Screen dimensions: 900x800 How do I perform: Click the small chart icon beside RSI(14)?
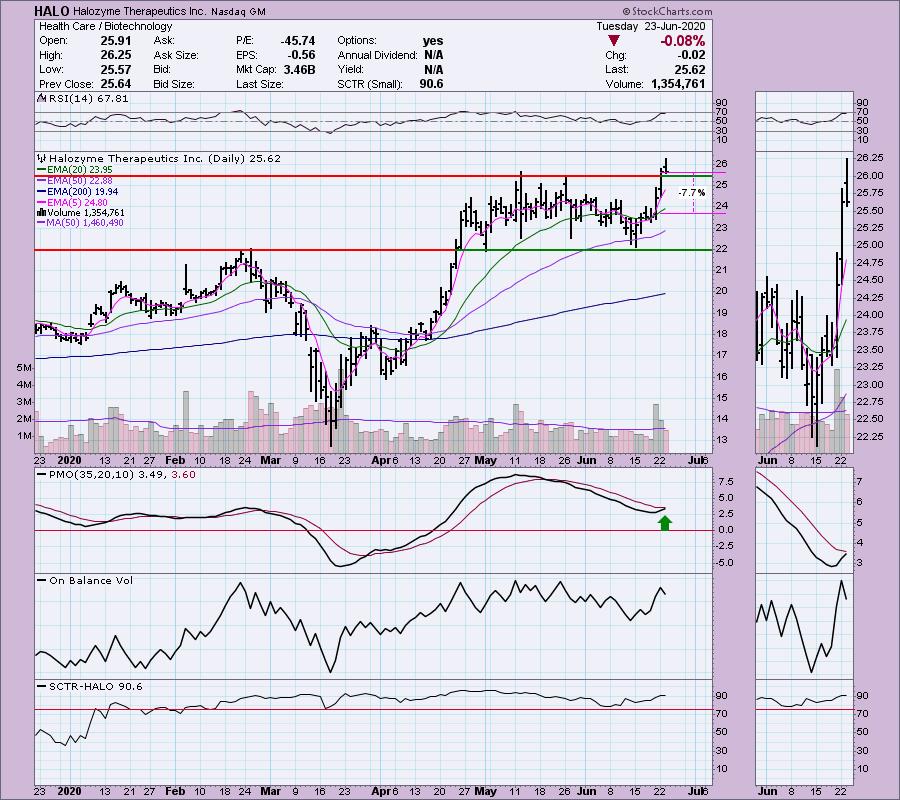41,98
